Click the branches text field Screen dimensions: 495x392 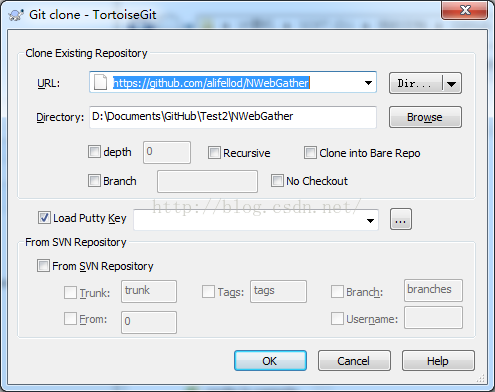(433, 290)
